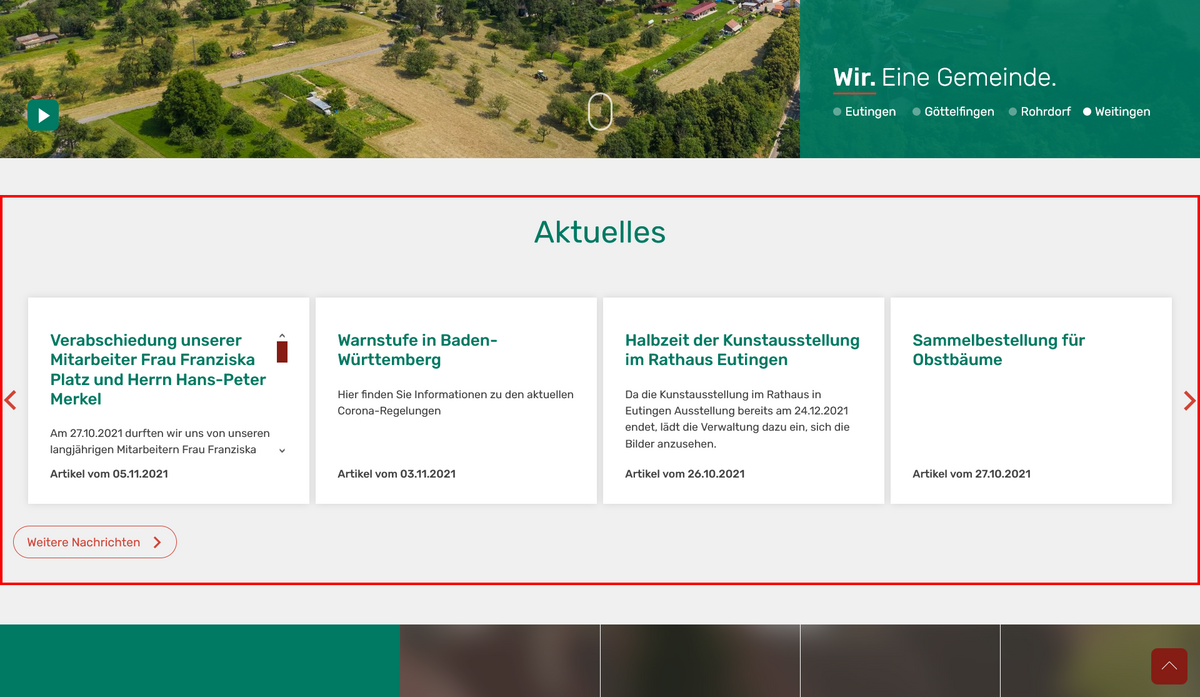1200x697 pixels.
Task: Click red scrollbar thumb in first news card
Action: [282, 351]
